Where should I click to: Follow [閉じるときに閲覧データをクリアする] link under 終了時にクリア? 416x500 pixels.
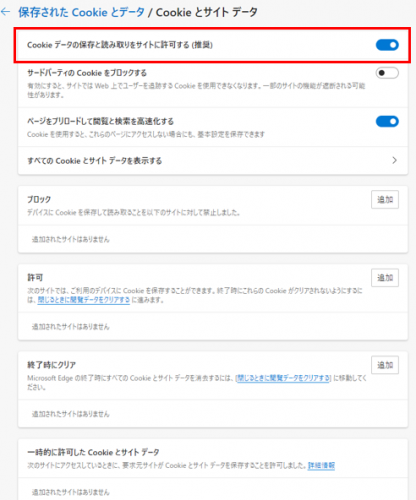click(x=283, y=378)
